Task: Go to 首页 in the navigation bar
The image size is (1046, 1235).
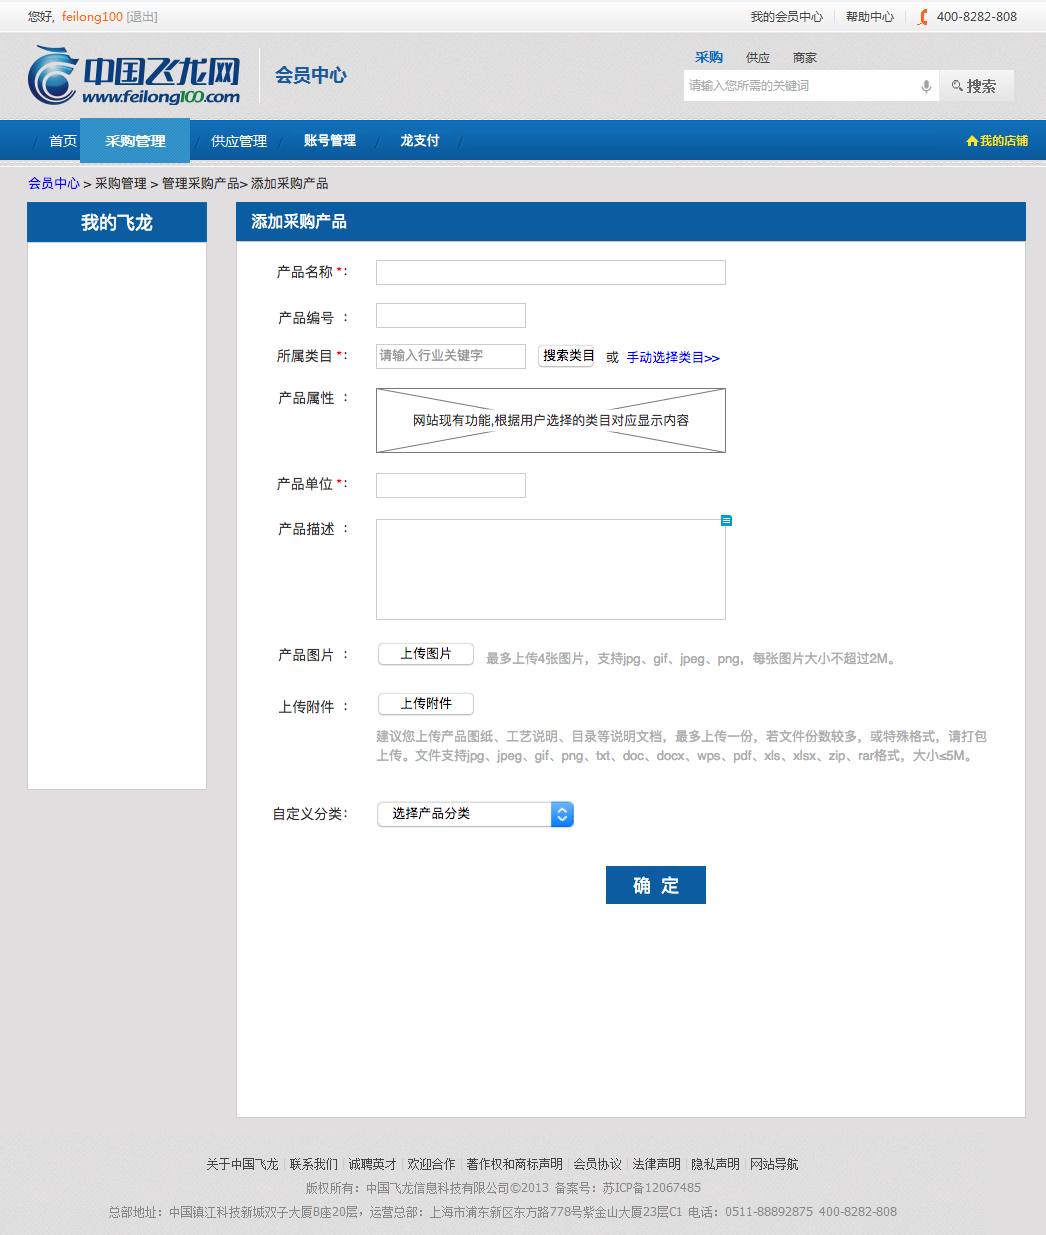Action: [63, 141]
